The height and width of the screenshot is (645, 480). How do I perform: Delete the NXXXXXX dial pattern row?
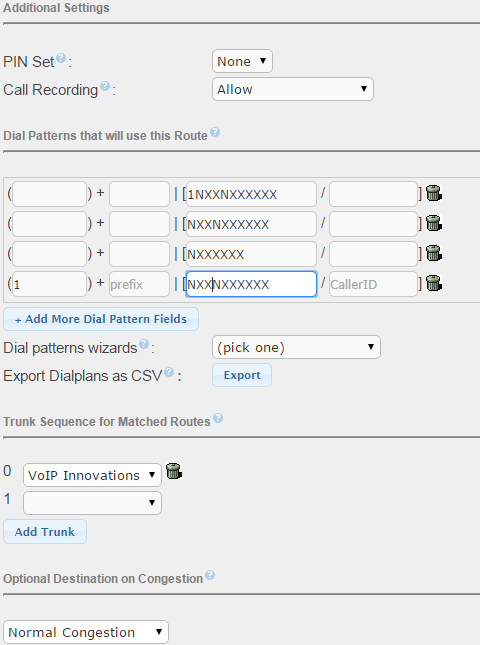434,253
